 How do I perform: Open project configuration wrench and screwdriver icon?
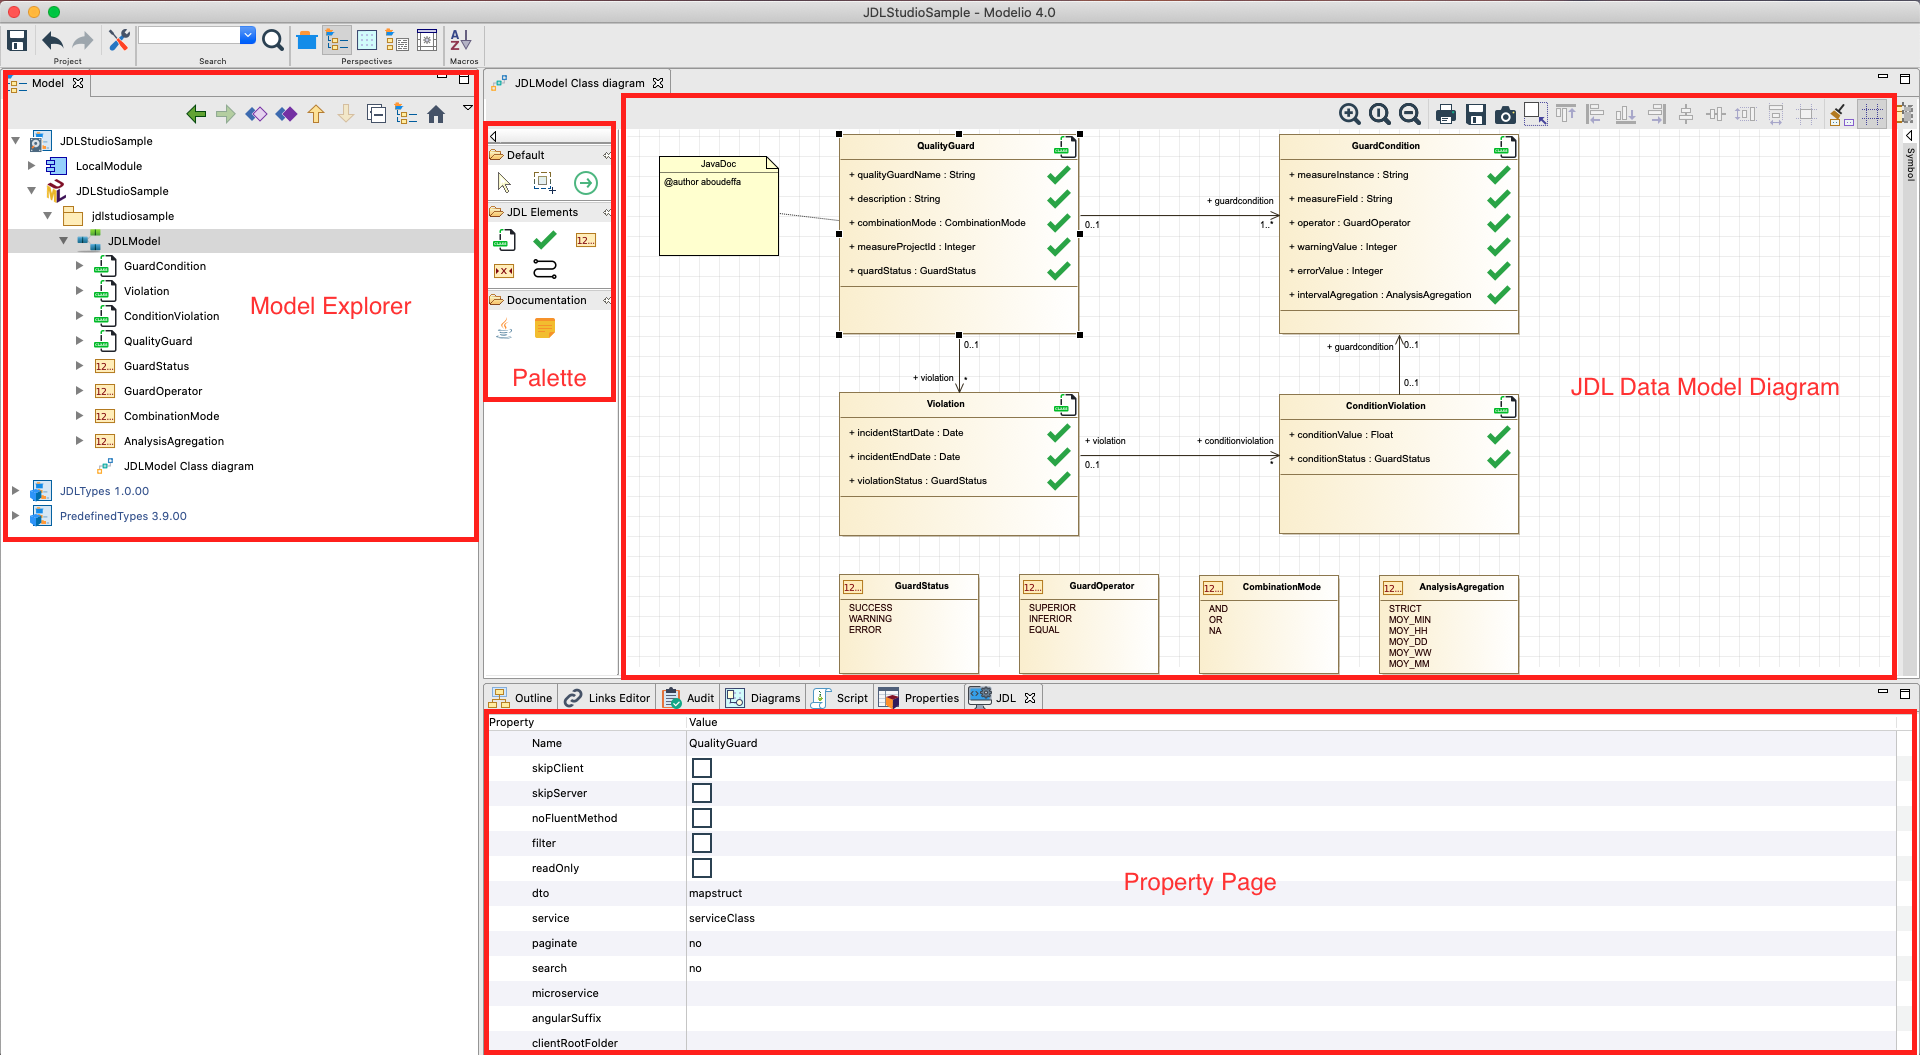pos(119,40)
